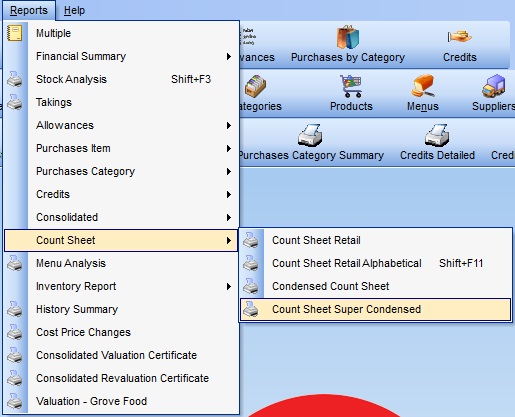Click the Credits Detailed printer icon
The width and height of the screenshot is (515, 417).
point(437,135)
